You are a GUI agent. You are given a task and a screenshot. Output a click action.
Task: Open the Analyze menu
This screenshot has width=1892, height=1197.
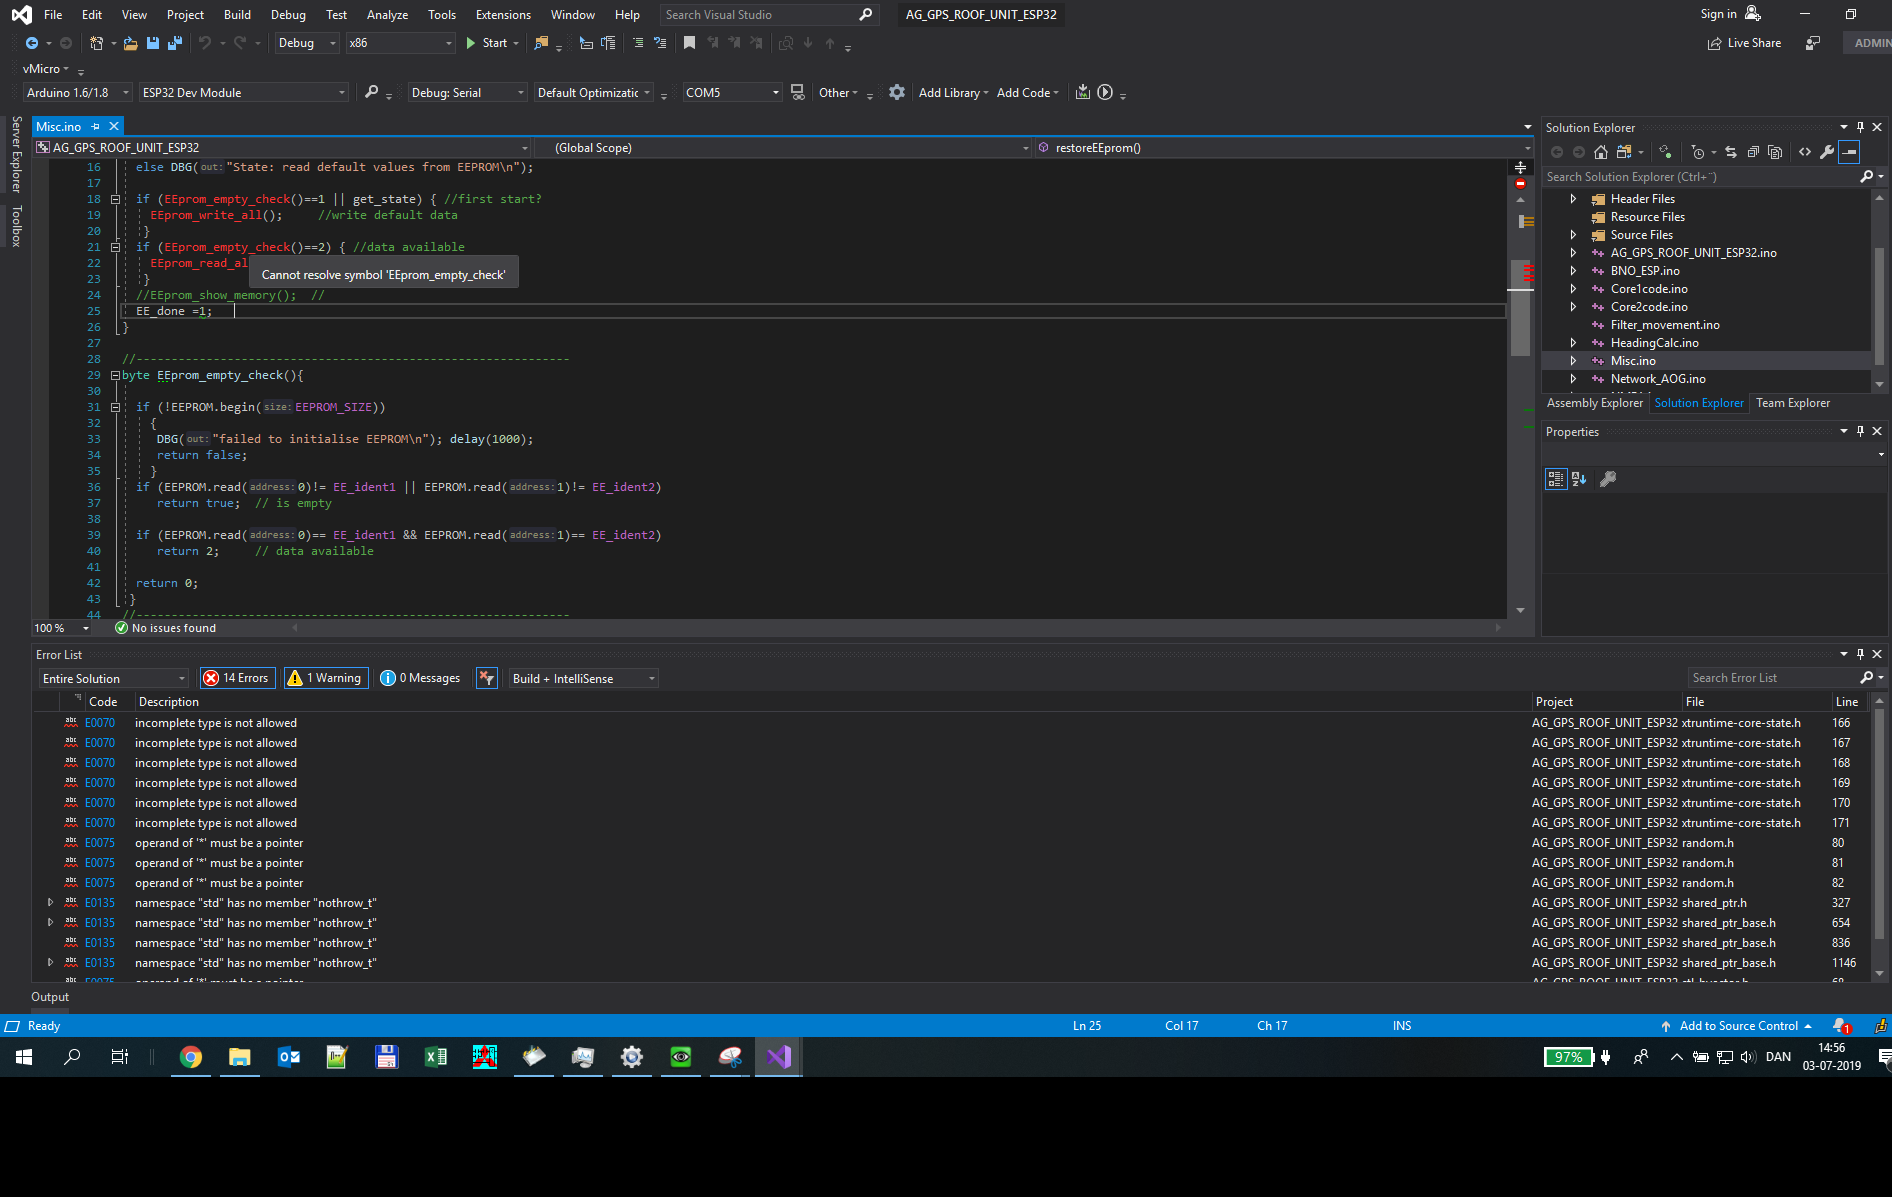pyautogui.click(x=387, y=14)
